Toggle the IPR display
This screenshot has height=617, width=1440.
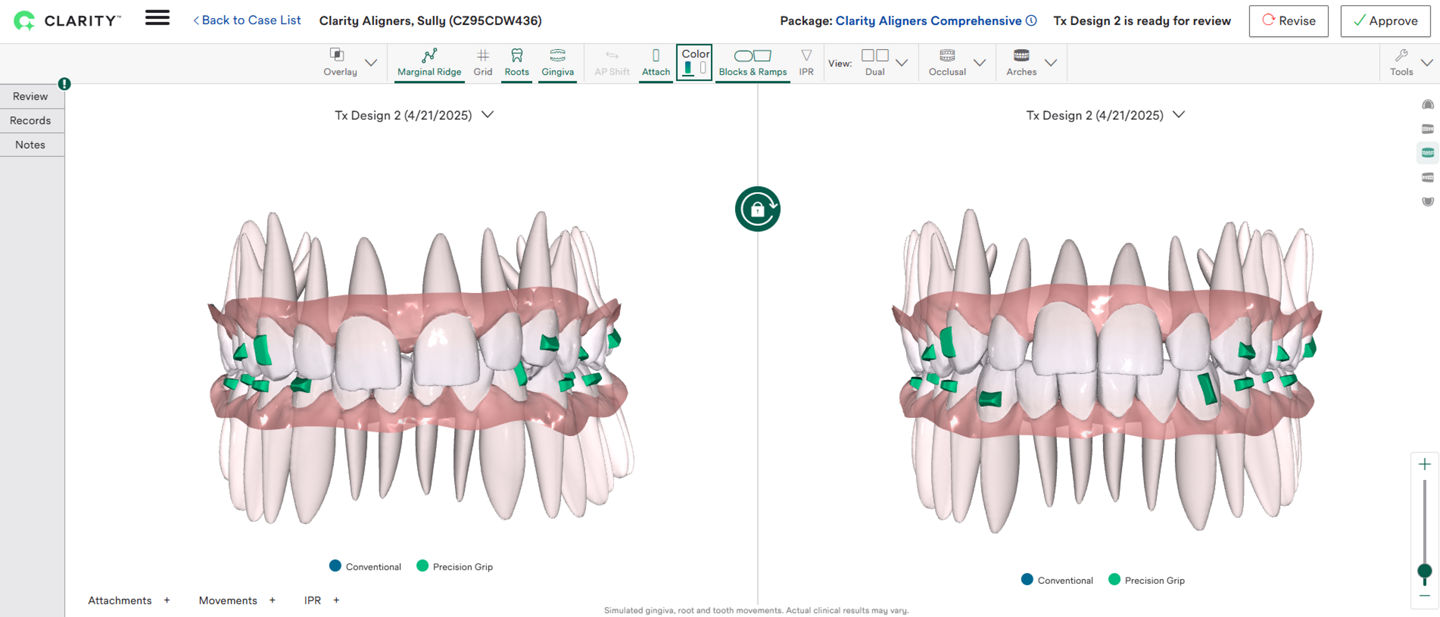point(806,62)
